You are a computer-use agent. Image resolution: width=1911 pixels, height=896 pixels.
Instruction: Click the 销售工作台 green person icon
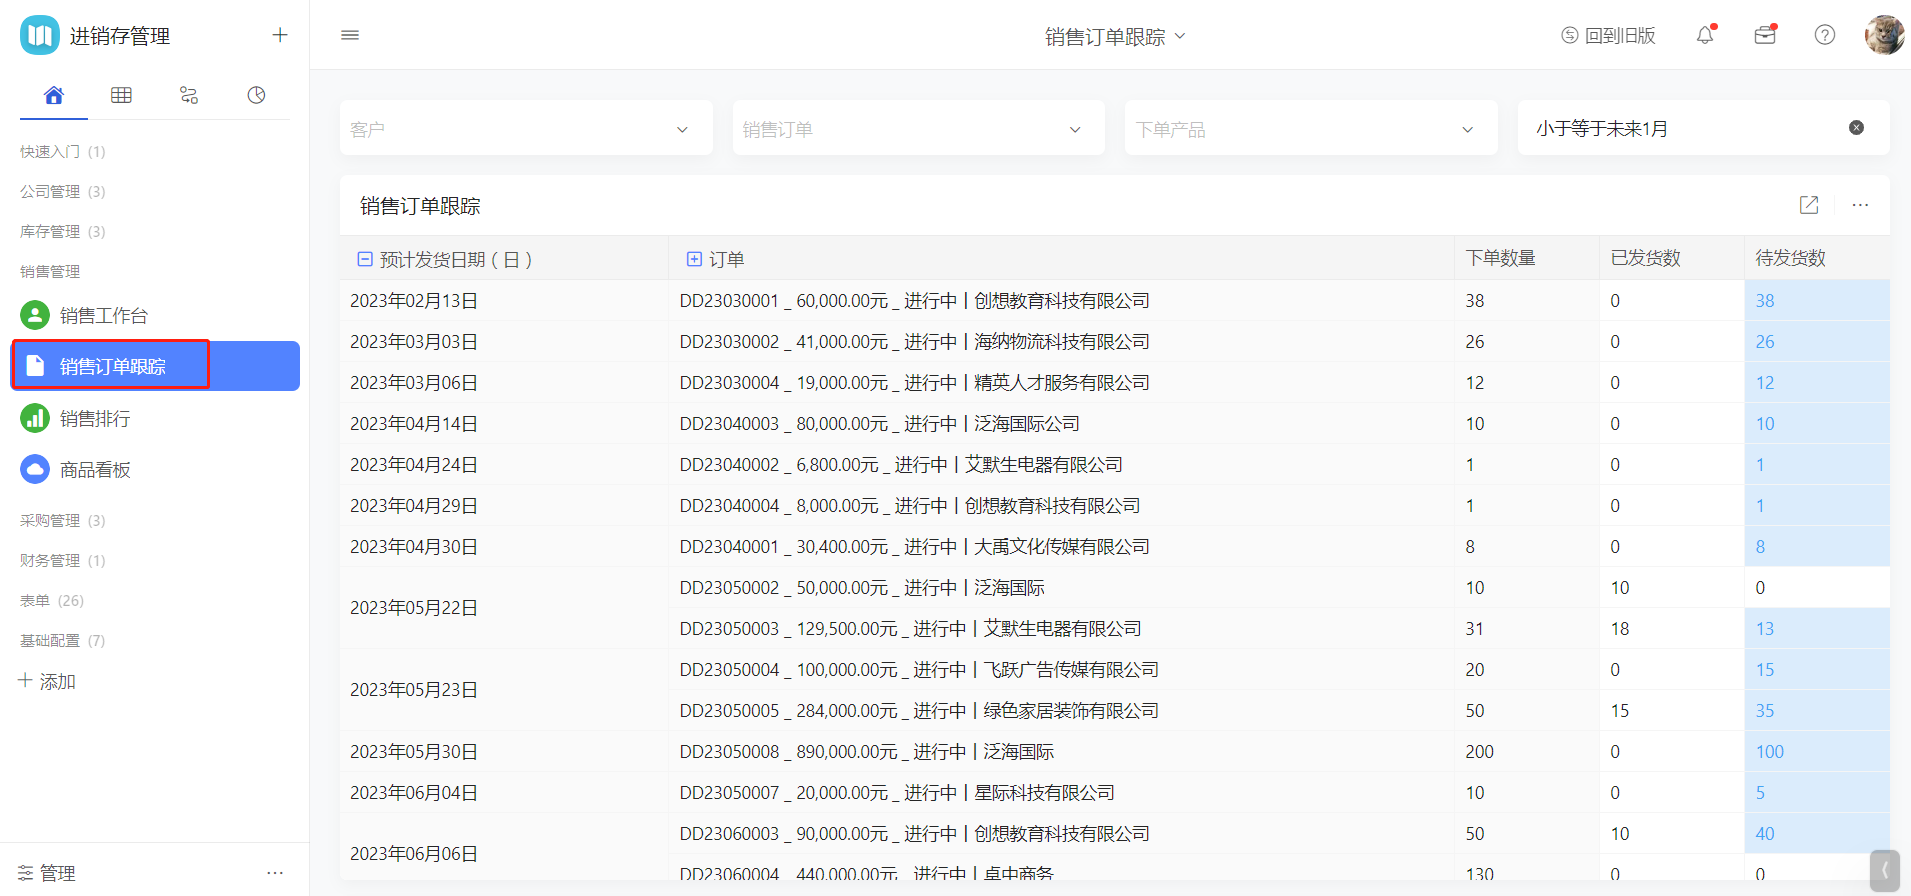35,315
